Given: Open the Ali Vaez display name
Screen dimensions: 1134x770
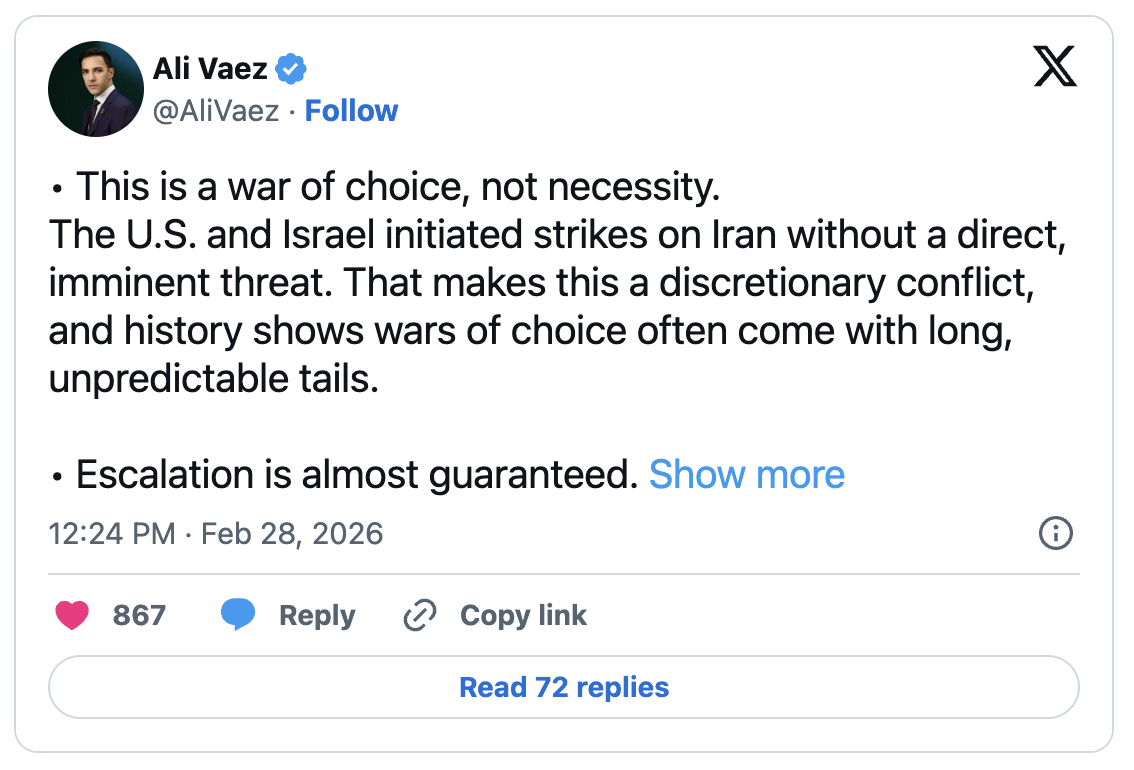Looking at the screenshot, I should pyautogui.click(x=210, y=70).
